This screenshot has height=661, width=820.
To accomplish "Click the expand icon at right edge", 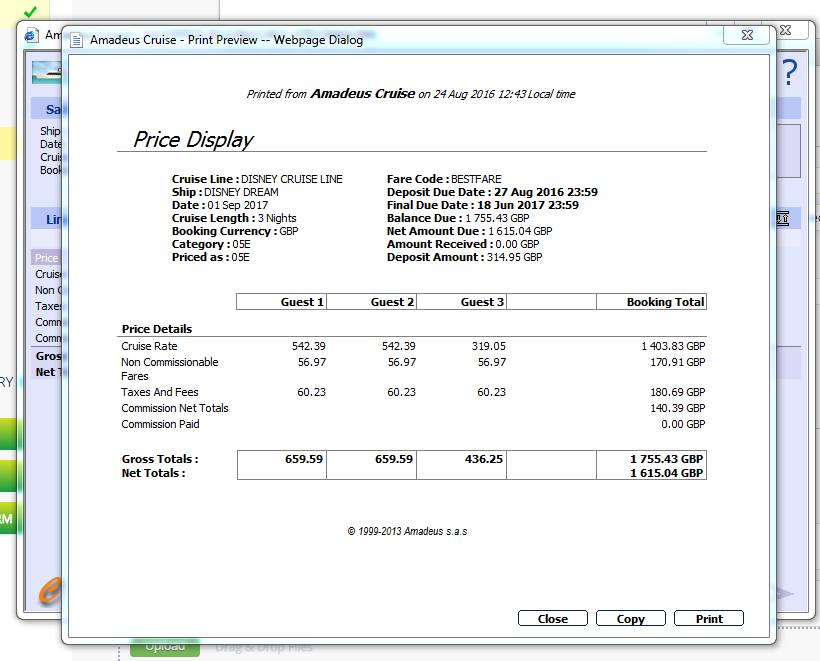I will pyautogui.click(x=782, y=218).
